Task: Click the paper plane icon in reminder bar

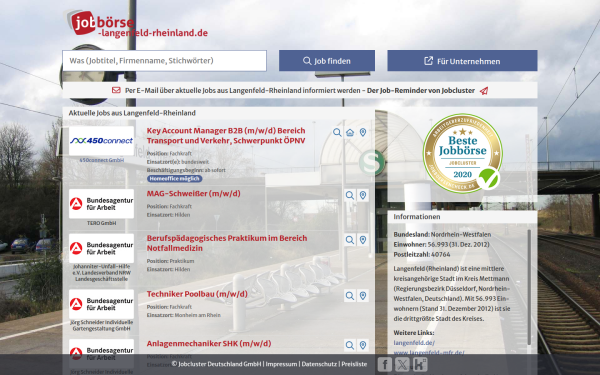Action: coord(484,91)
